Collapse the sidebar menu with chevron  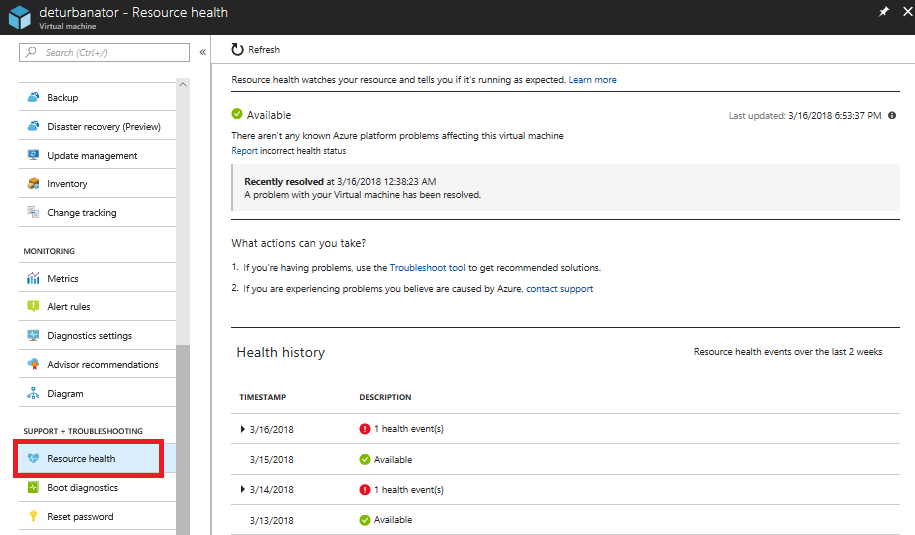pos(202,52)
